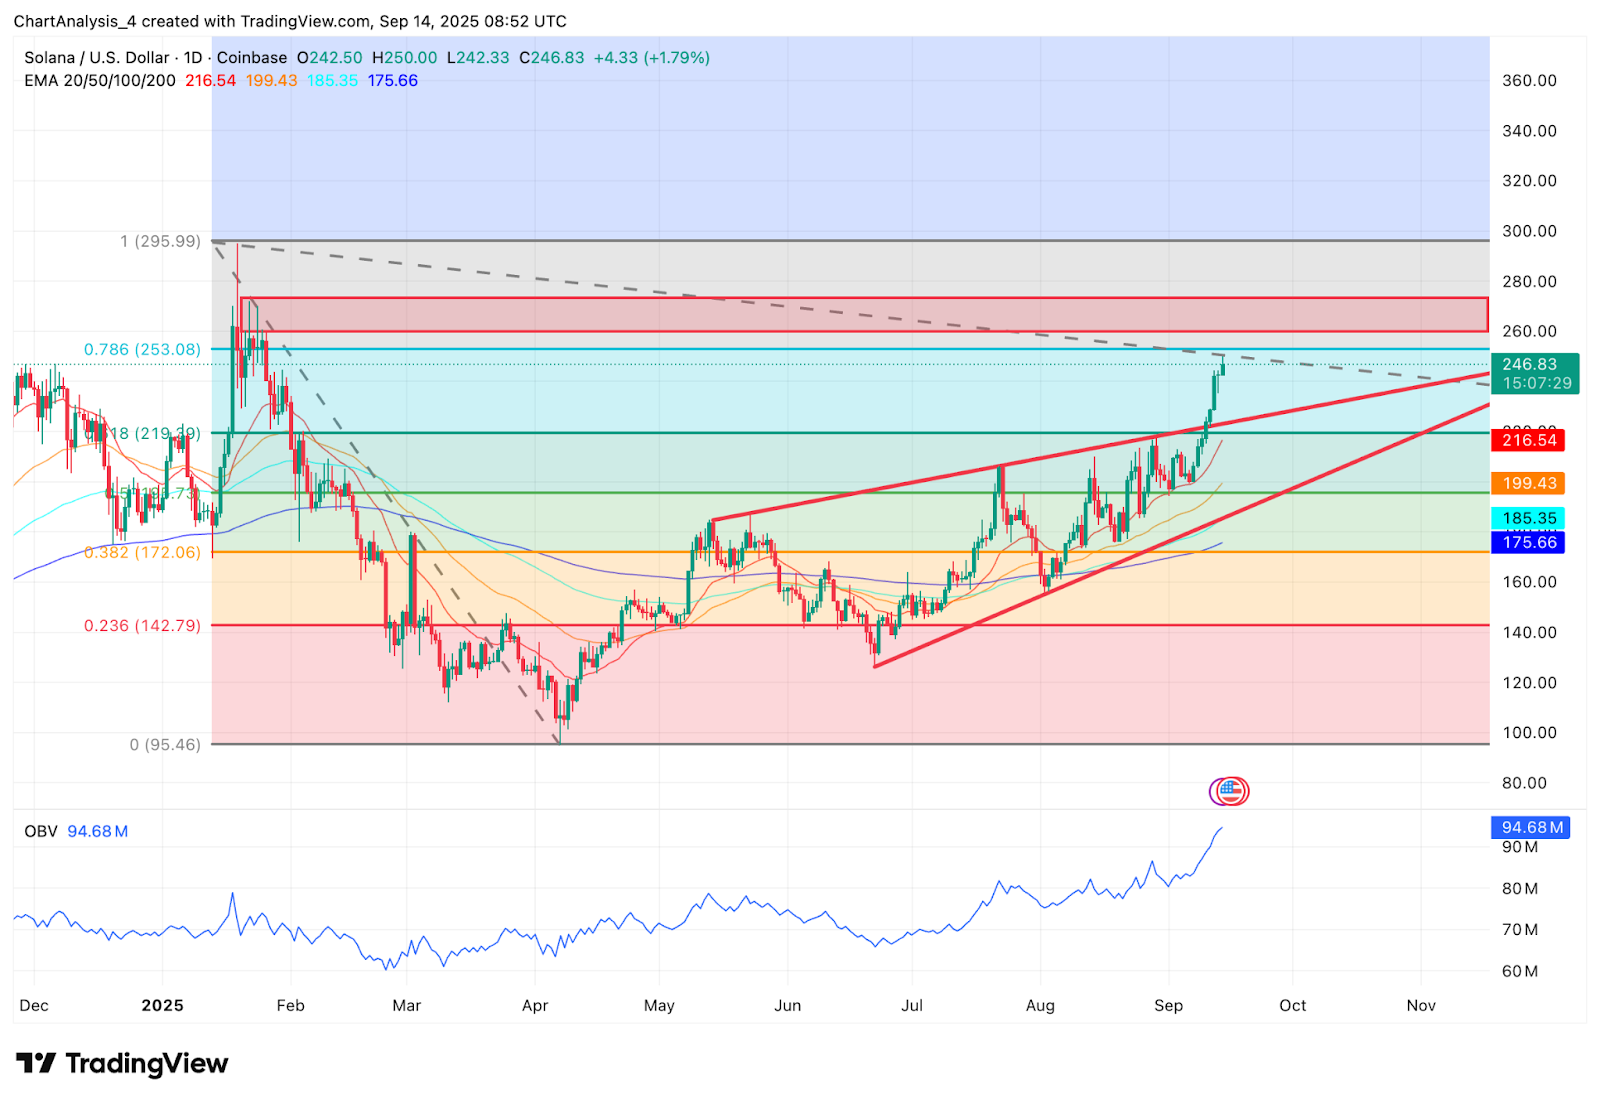Click the high price value H250.00

click(x=405, y=58)
